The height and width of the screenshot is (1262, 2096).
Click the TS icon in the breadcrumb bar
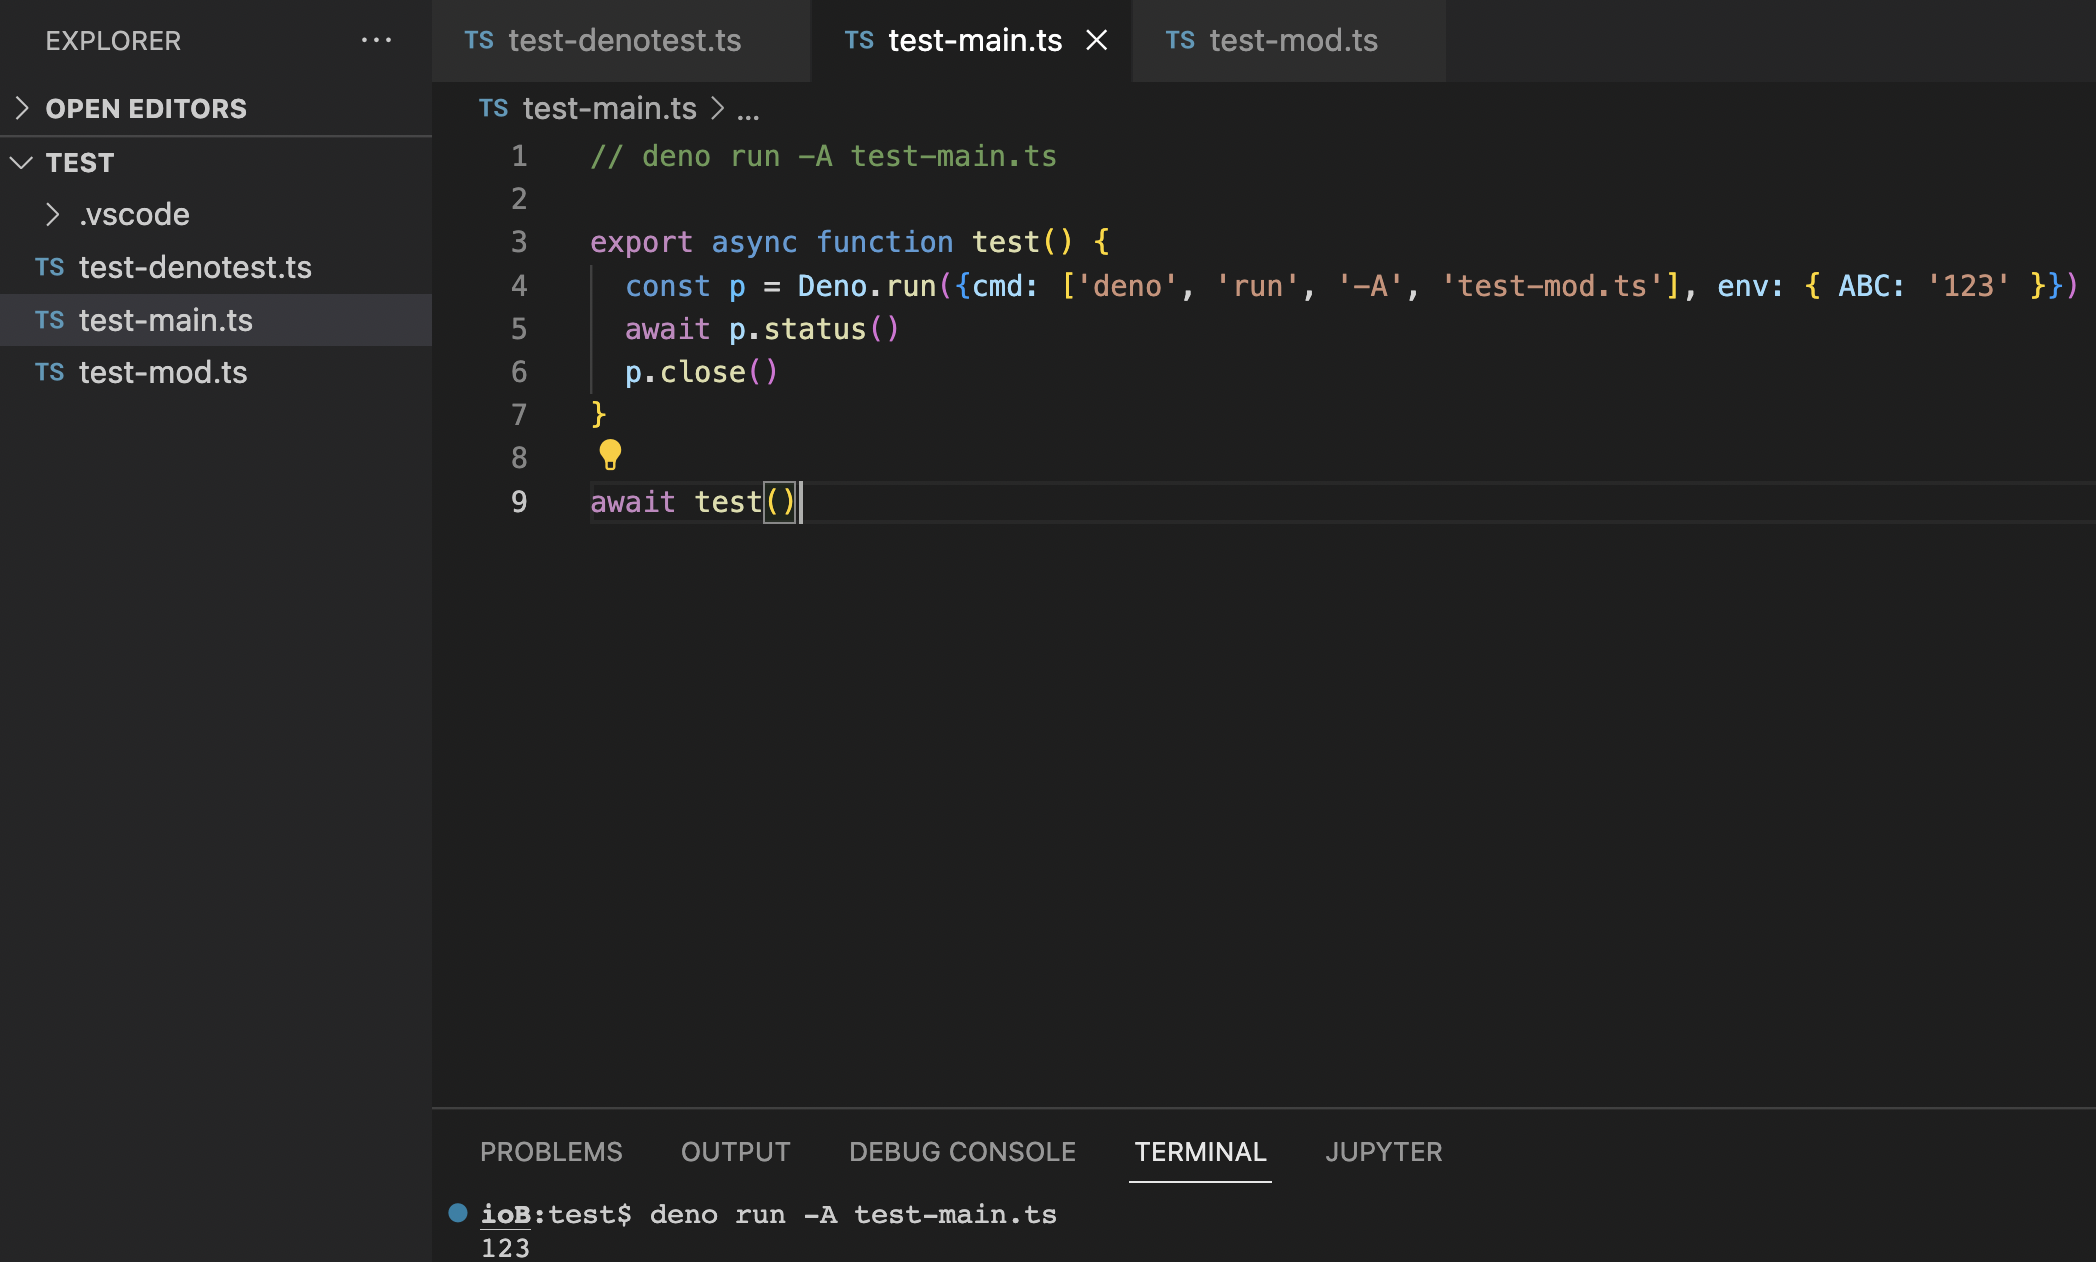click(x=493, y=108)
